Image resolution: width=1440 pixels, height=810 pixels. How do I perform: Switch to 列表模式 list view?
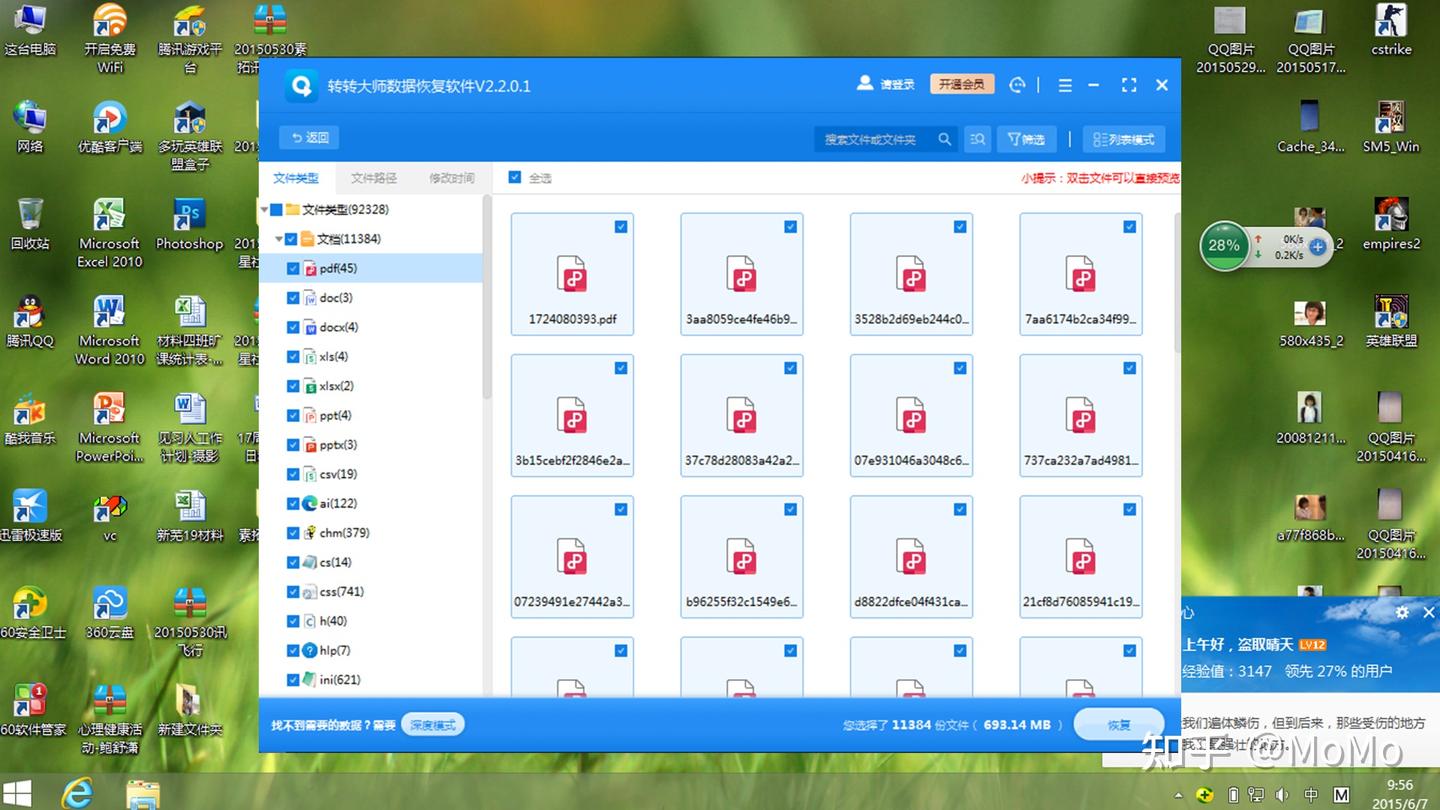[x=1124, y=139]
